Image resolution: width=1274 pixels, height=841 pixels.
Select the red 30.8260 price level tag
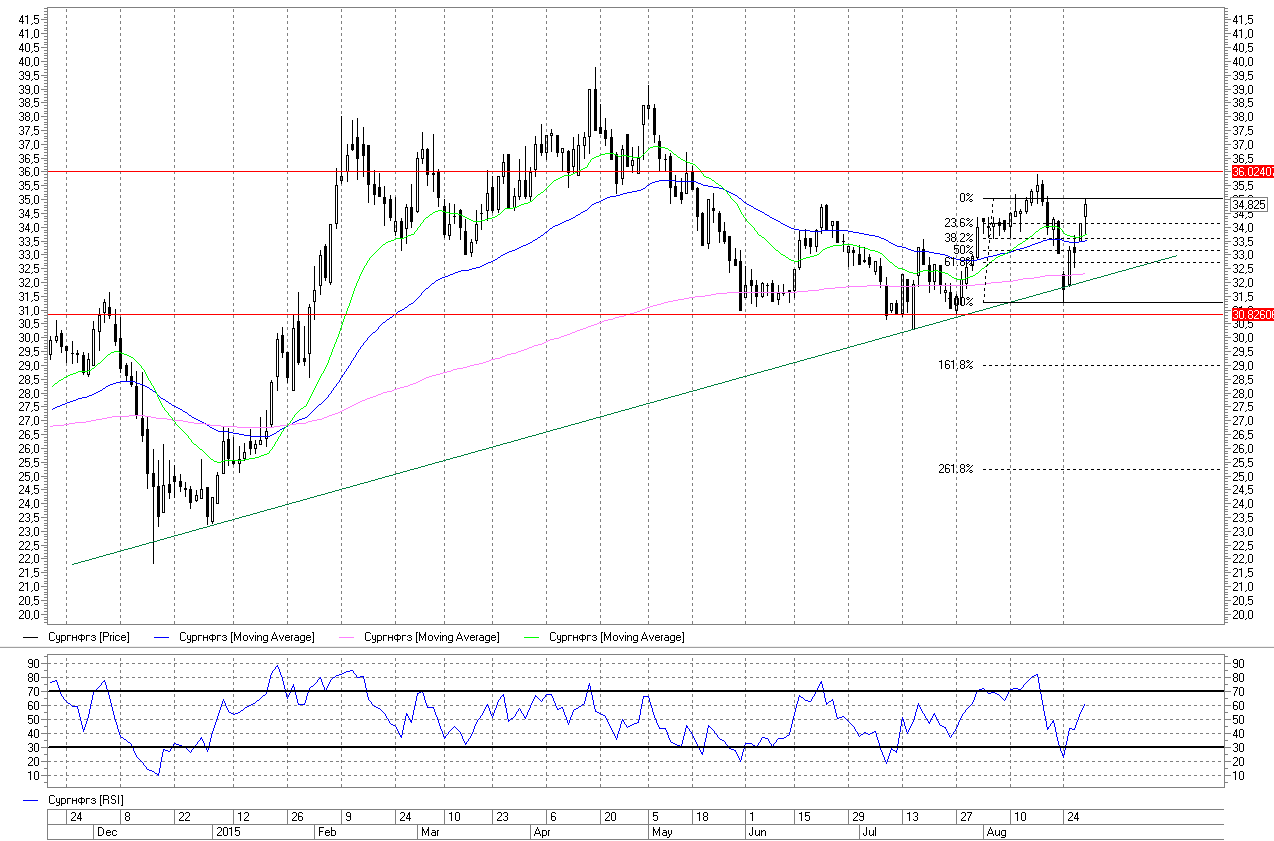coord(1250,315)
